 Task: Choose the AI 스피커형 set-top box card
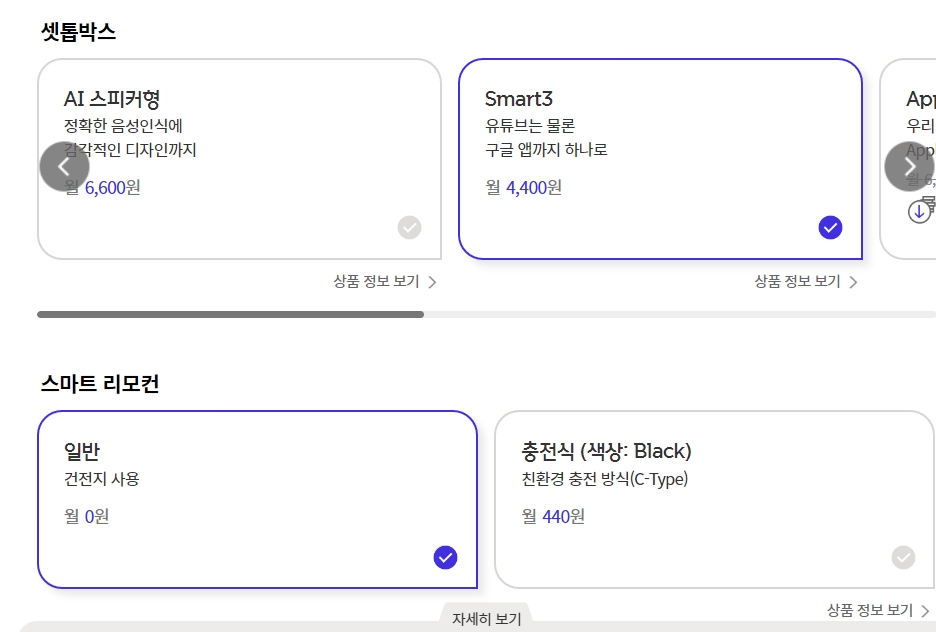pyautogui.click(x=239, y=159)
